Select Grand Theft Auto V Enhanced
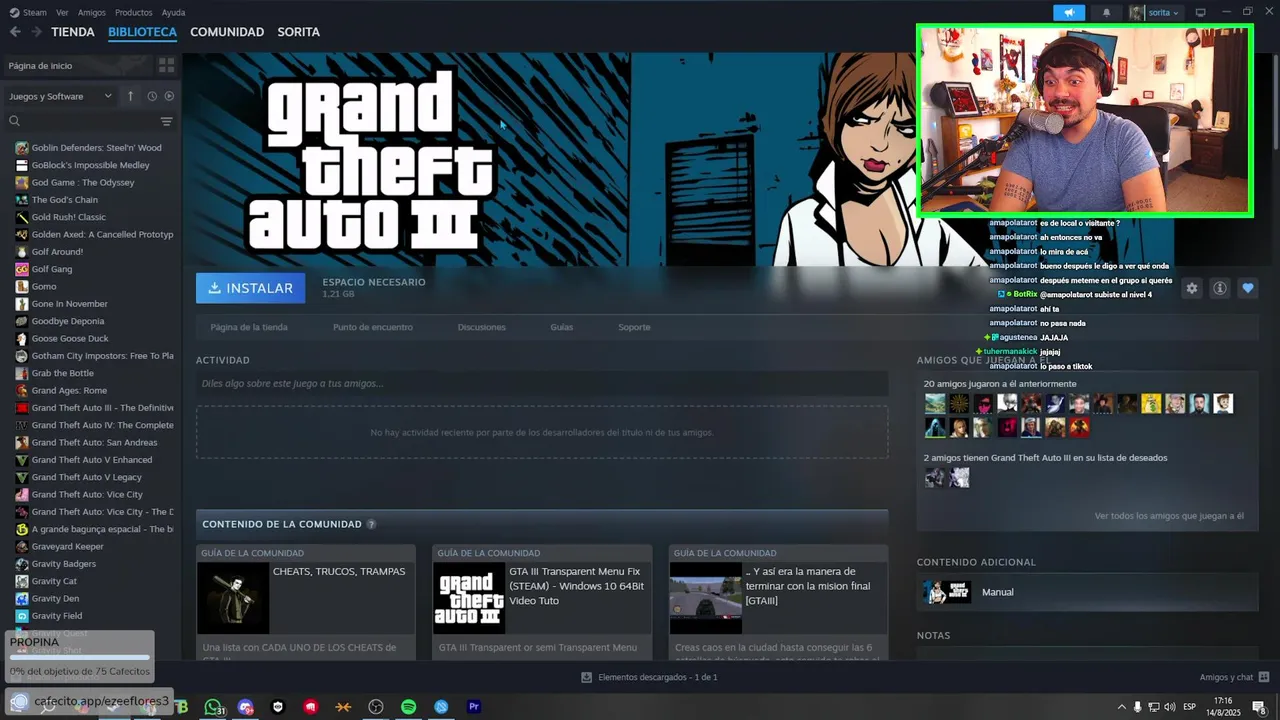The width and height of the screenshot is (1280, 720). pos(90,460)
